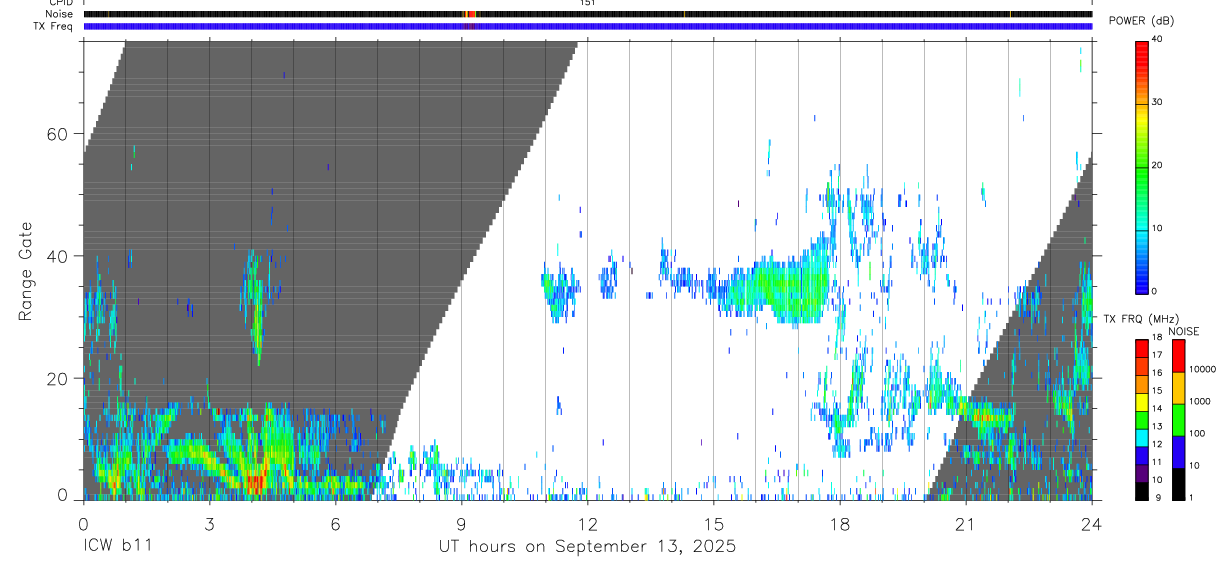The width and height of the screenshot is (1228, 567).
Task: Select the 13 tick on TX FRQ legend
Action: (x=1156, y=427)
